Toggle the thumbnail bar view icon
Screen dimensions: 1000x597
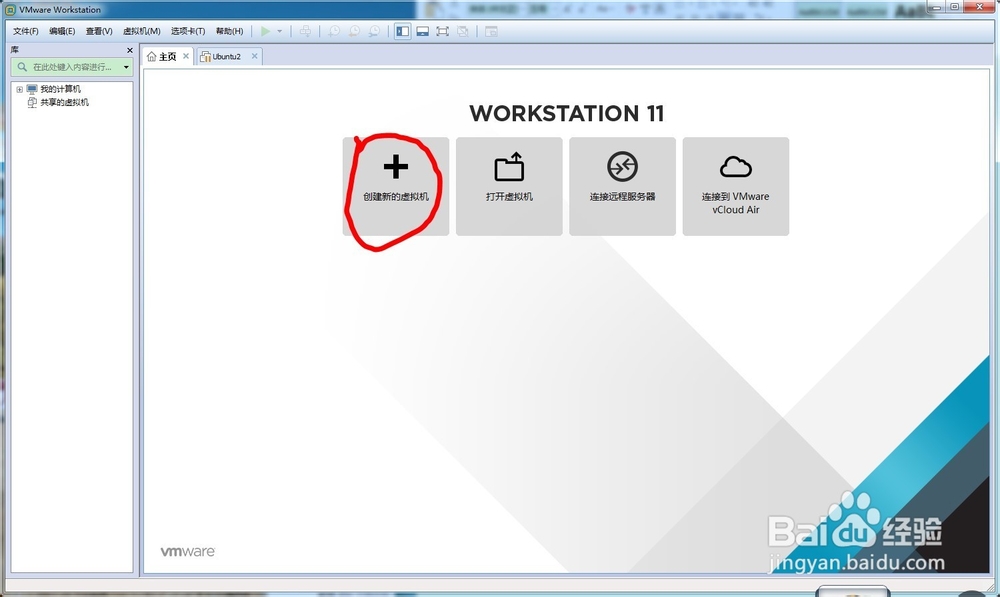click(x=422, y=31)
